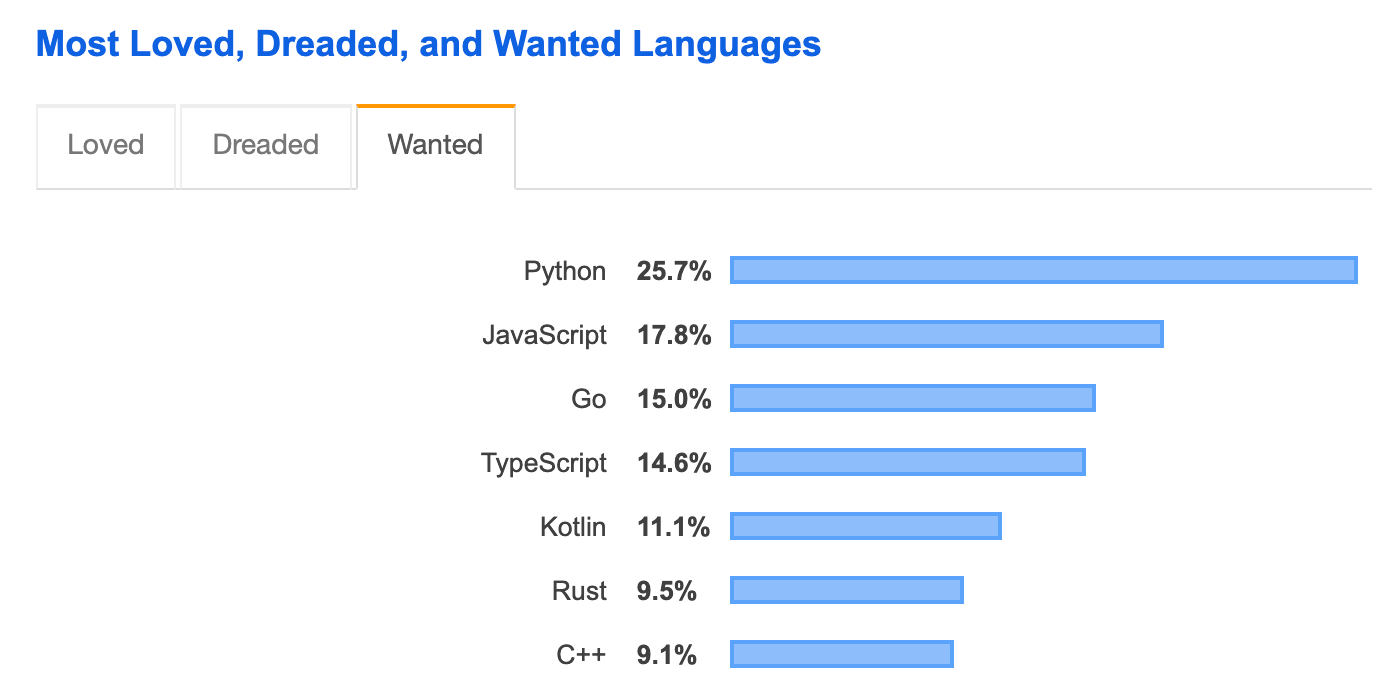The image size is (1396, 700).
Task: Select the TypeScript percentage bar
Action: [x=907, y=462]
